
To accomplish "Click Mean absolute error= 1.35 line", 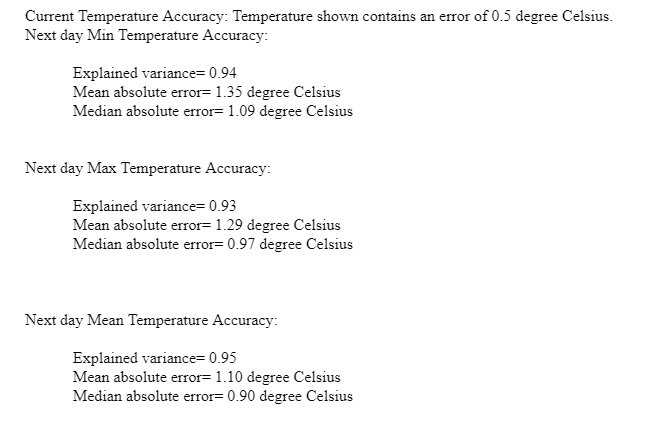I will [x=207, y=92].
